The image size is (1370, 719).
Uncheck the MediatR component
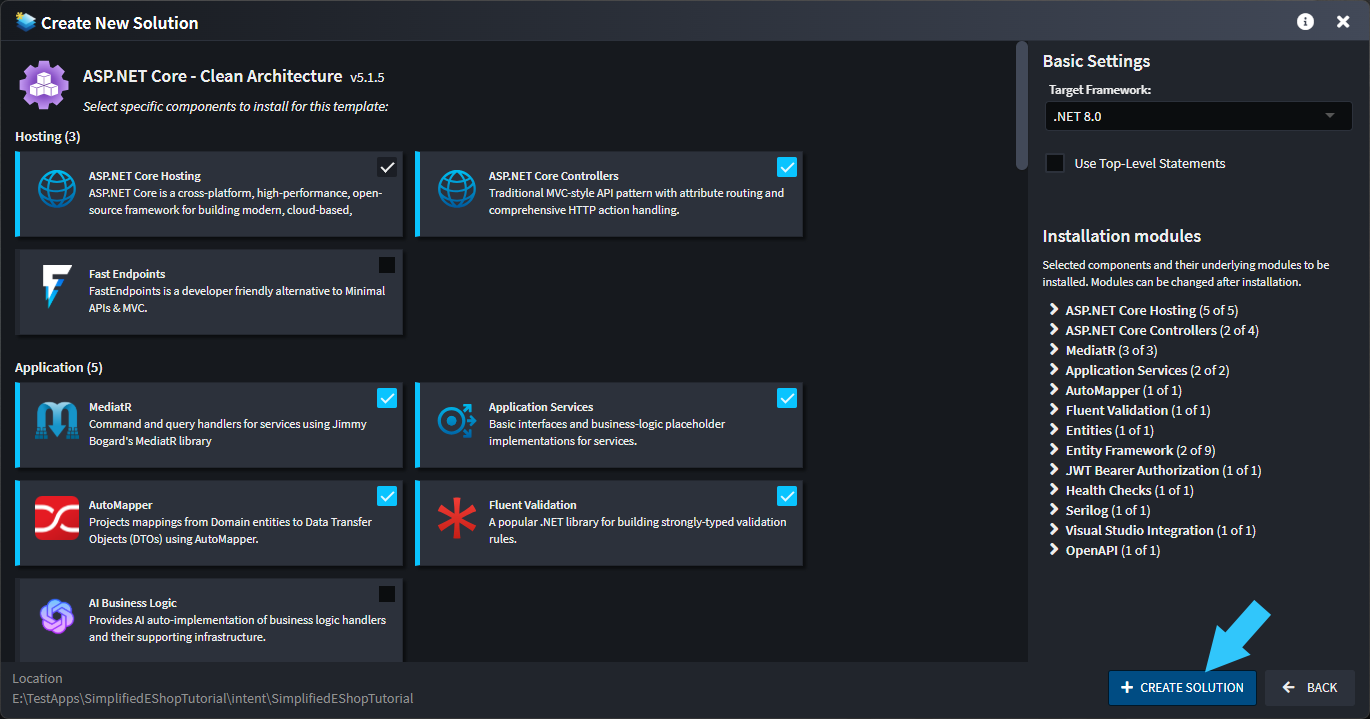(x=387, y=398)
